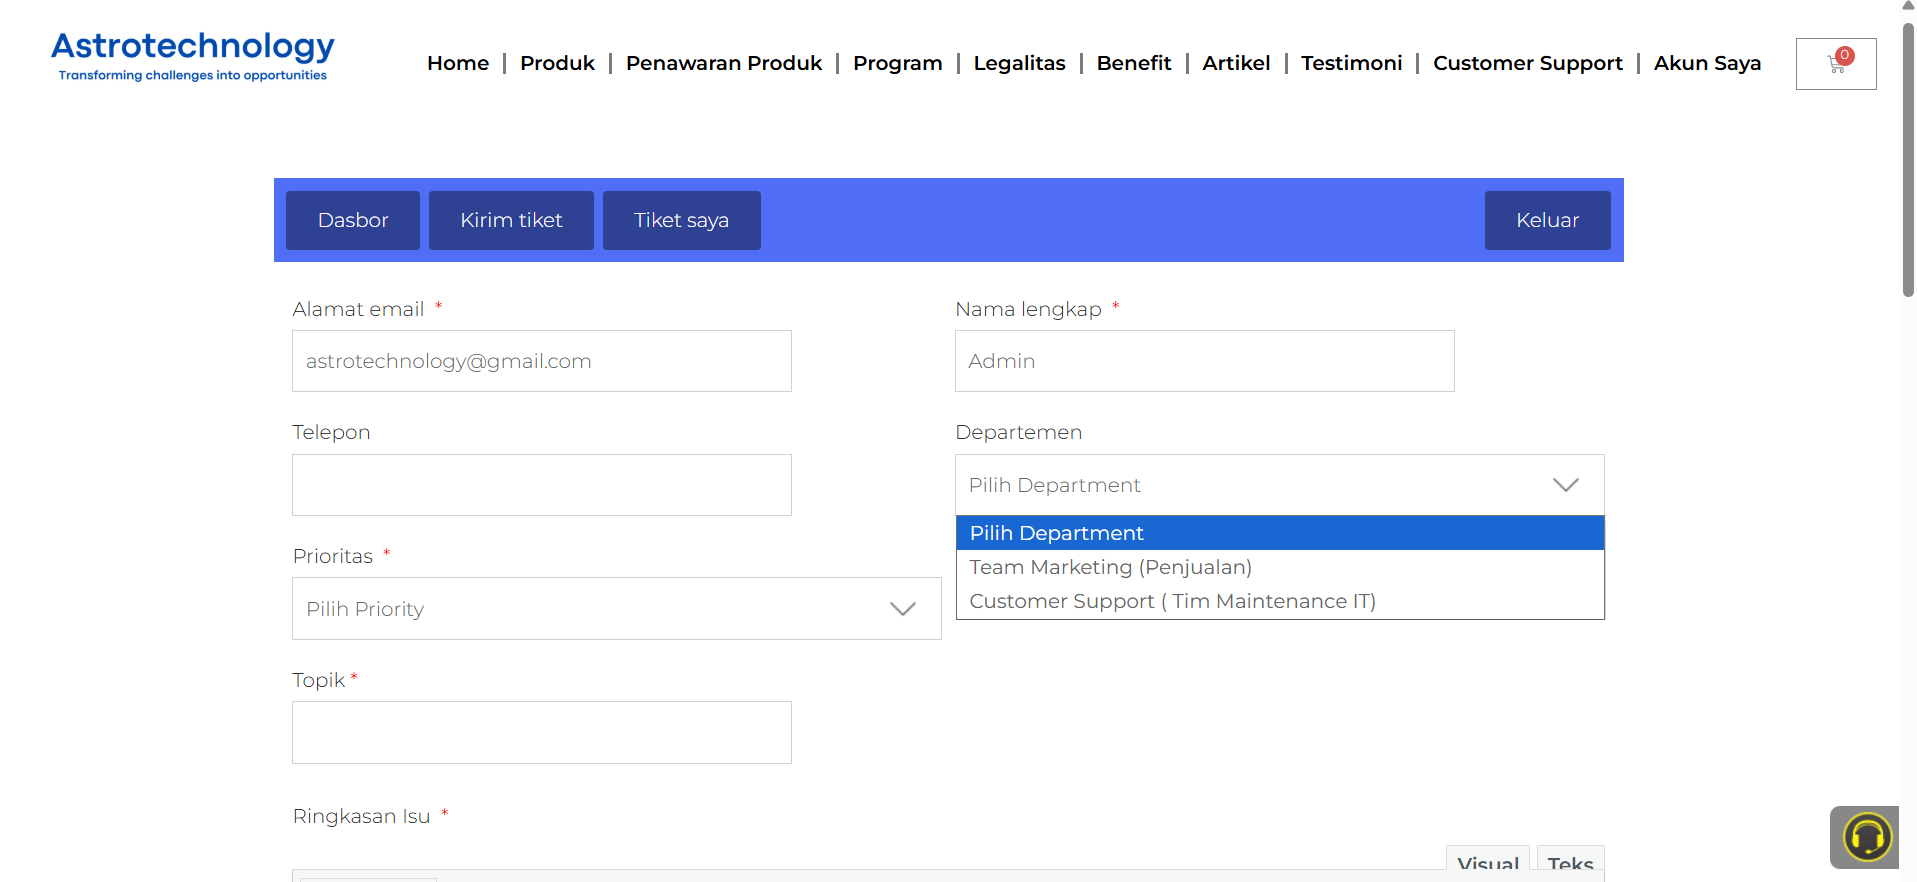Viewport: 1917px width, 882px height.
Task: Click the Astrotechnology logo
Action: (193, 56)
